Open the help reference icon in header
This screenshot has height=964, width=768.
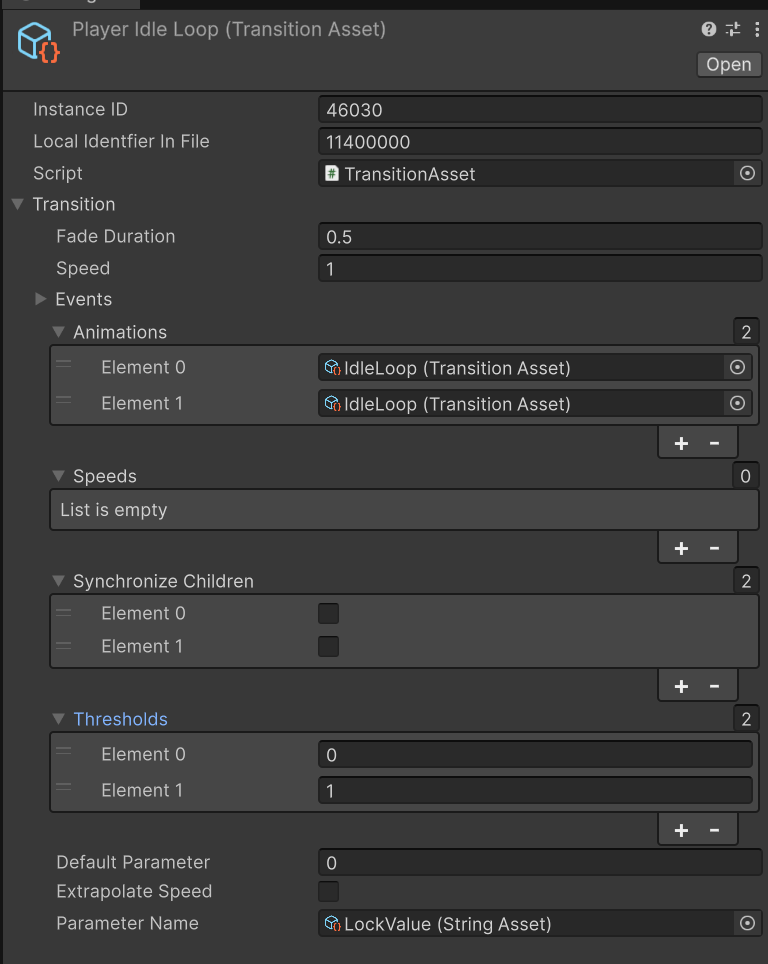click(x=709, y=30)
